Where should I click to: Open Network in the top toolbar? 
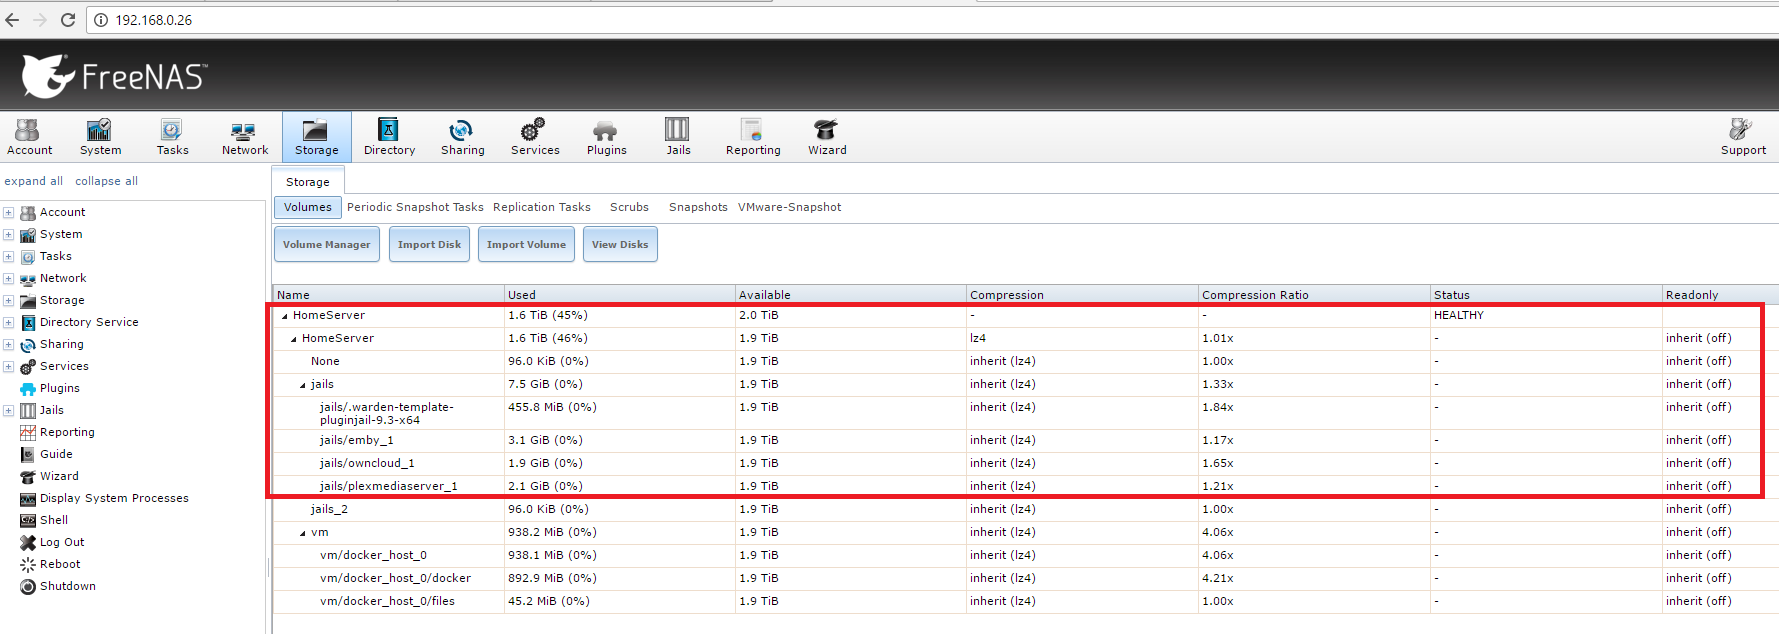point(244,137)
